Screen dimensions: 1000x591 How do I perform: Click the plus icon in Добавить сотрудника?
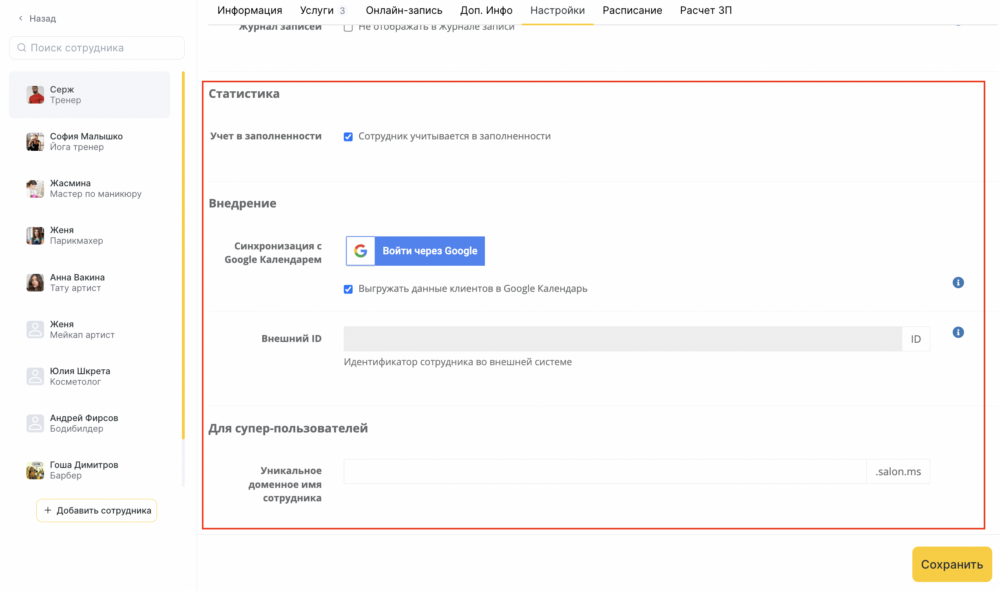pyautogui.click(x=47, y=510)
